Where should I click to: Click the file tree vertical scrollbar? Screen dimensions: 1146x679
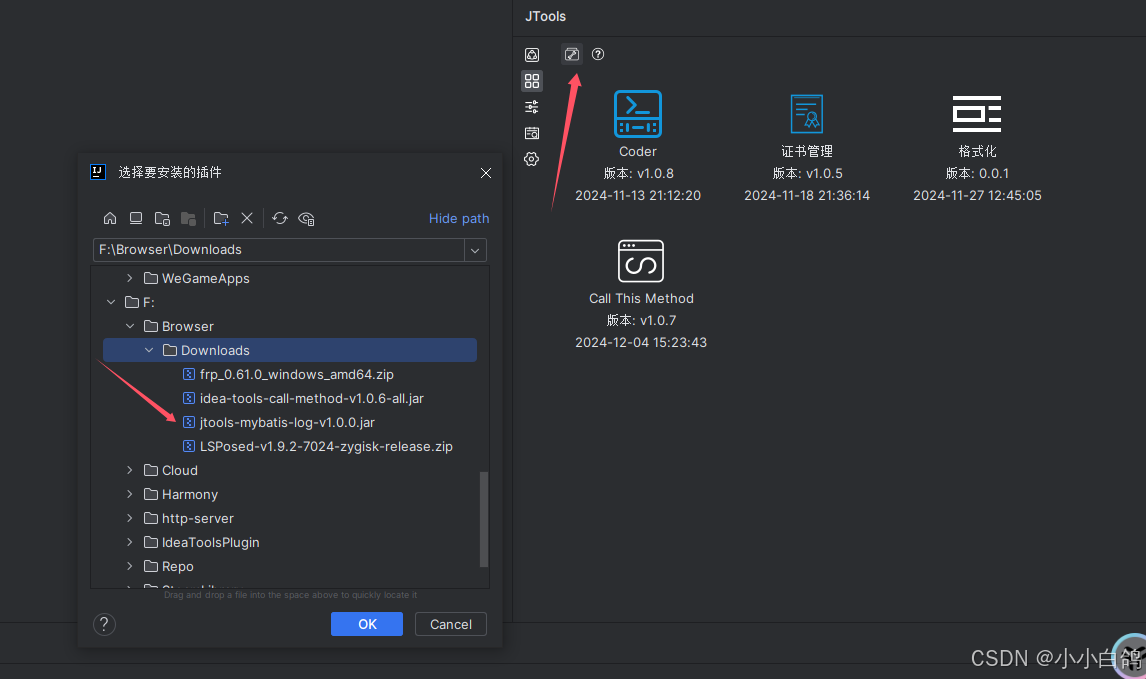click(x=483, y=519)
